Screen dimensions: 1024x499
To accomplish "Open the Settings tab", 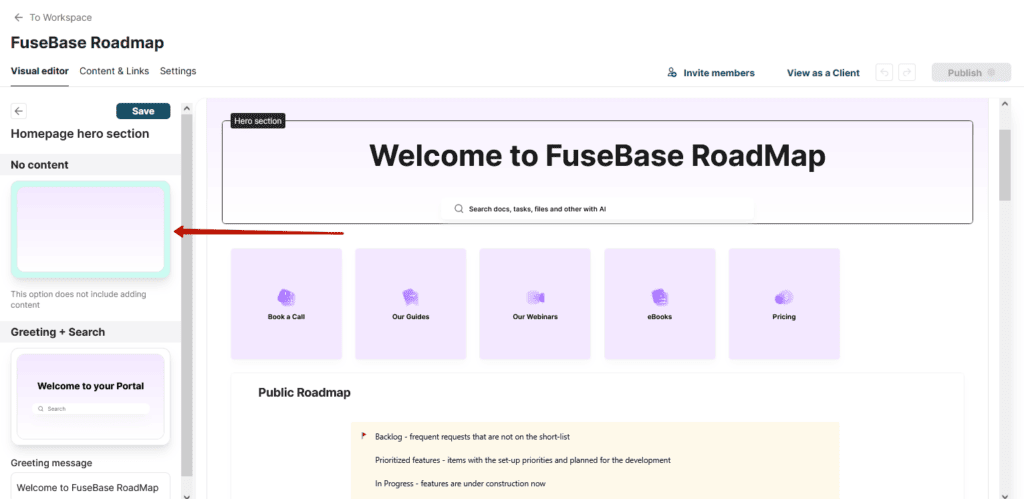I will tap(178, 71).
